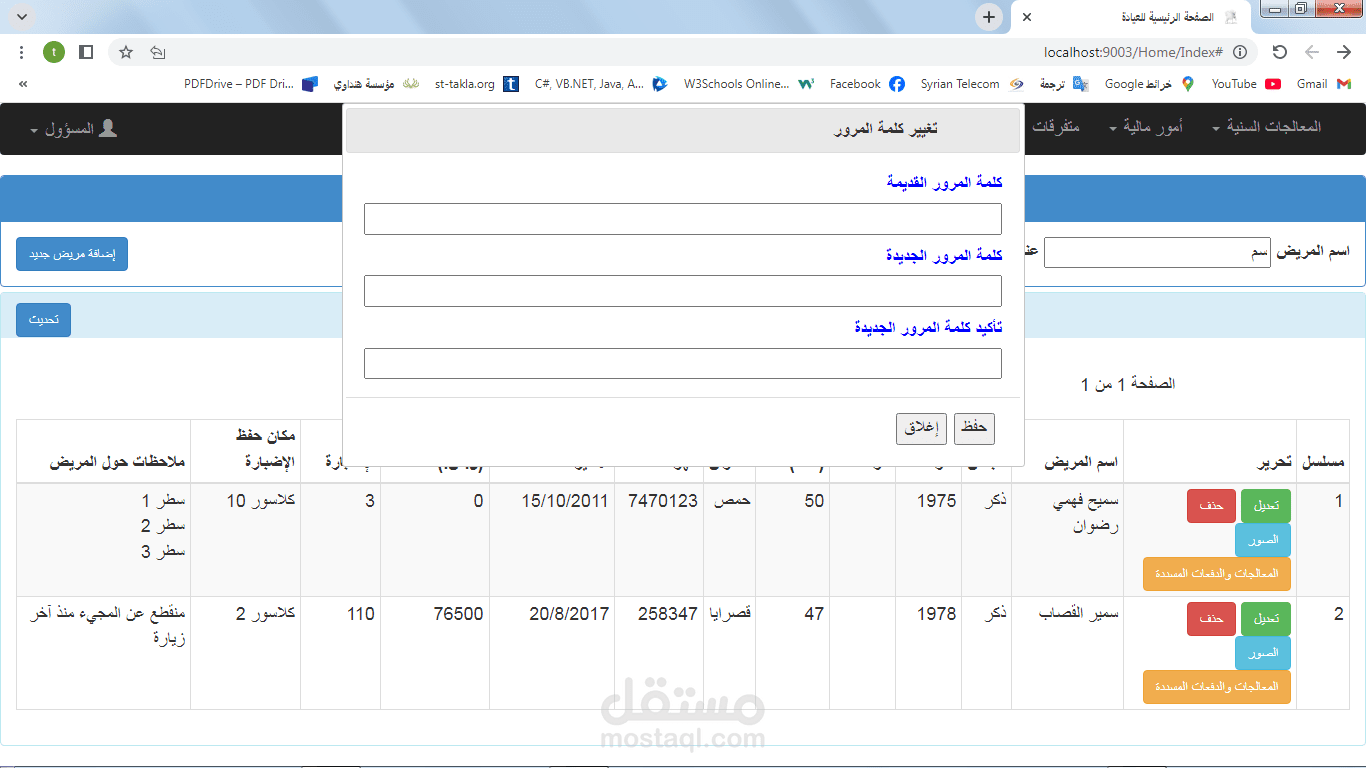Click the الصفحة 1 من 1 pagination text
This screenshot has width=1366, height=768.
tap(1128, 384)
